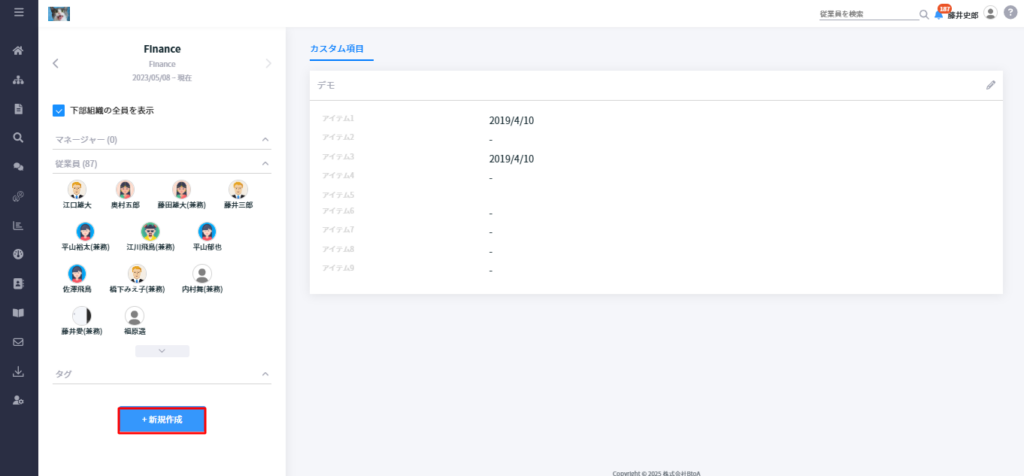Open 橋下みえ子(兼務) employee avatar
This screenshot has height=476, width=1024.
[137, 274]
